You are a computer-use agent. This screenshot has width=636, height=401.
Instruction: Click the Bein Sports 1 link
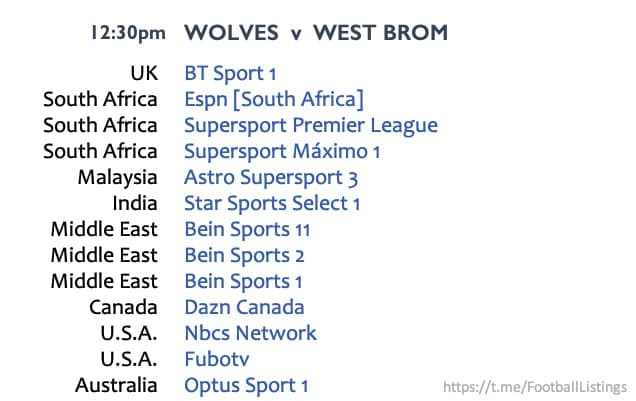[243, 282]
